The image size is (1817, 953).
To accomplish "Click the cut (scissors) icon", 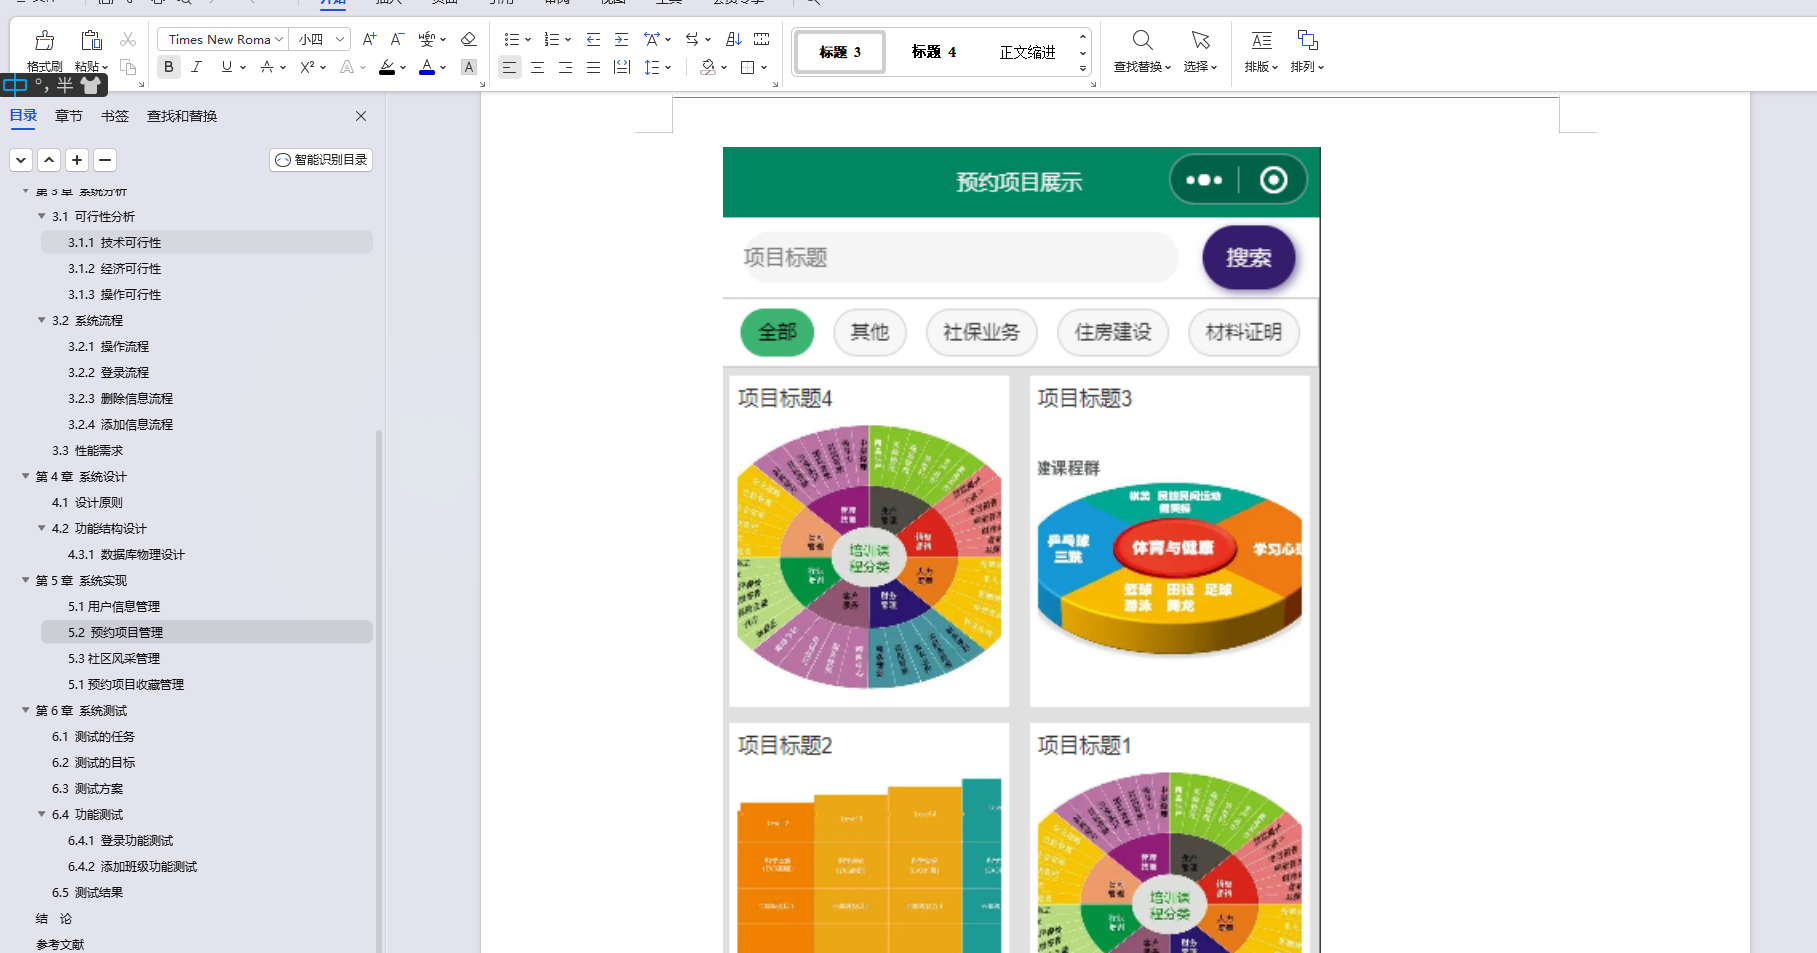I will coord(127,40).
